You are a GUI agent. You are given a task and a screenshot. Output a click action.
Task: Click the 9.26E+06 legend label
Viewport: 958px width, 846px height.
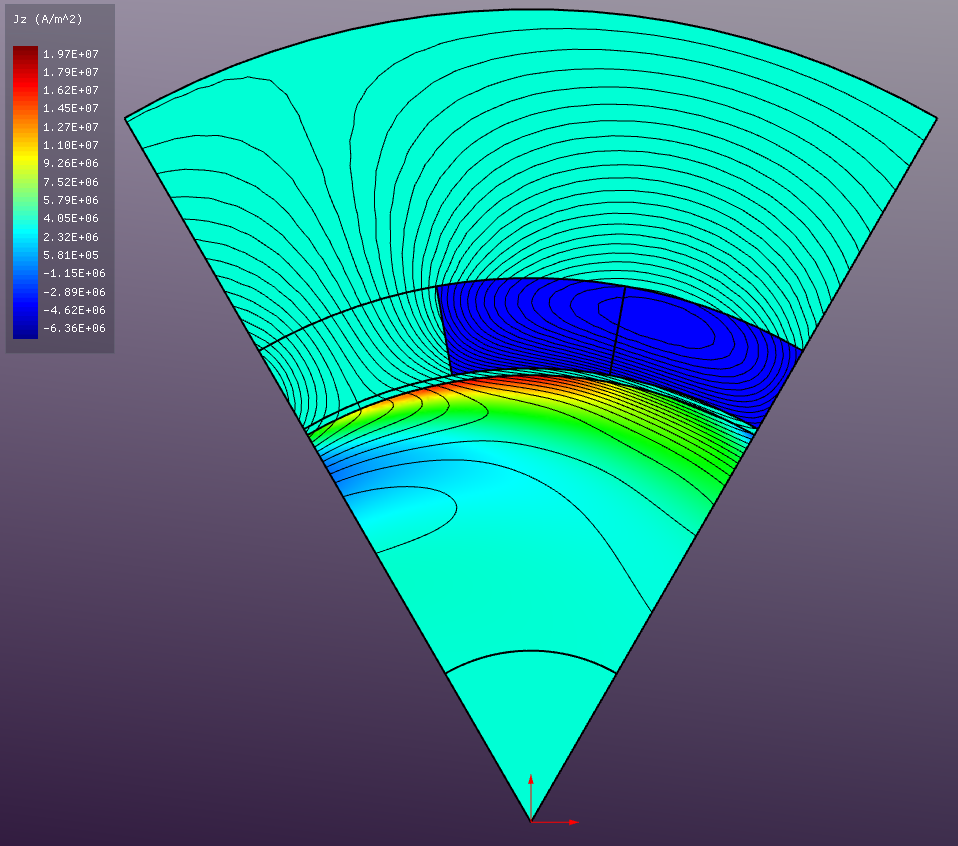coord(70,163)
